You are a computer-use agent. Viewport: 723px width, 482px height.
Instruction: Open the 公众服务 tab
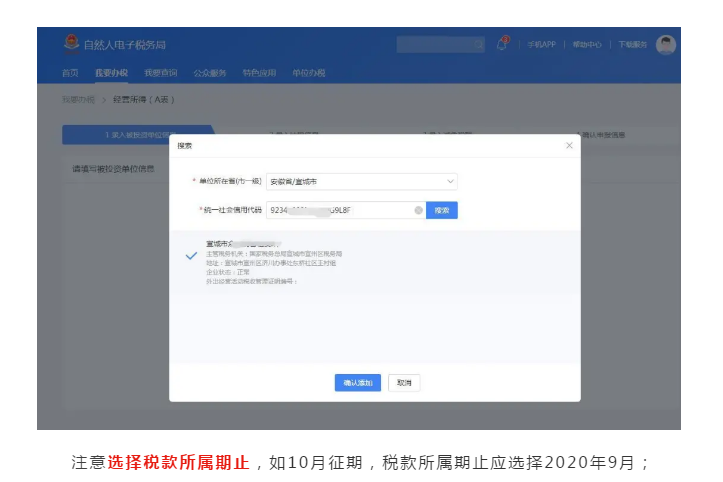[210, 73]
